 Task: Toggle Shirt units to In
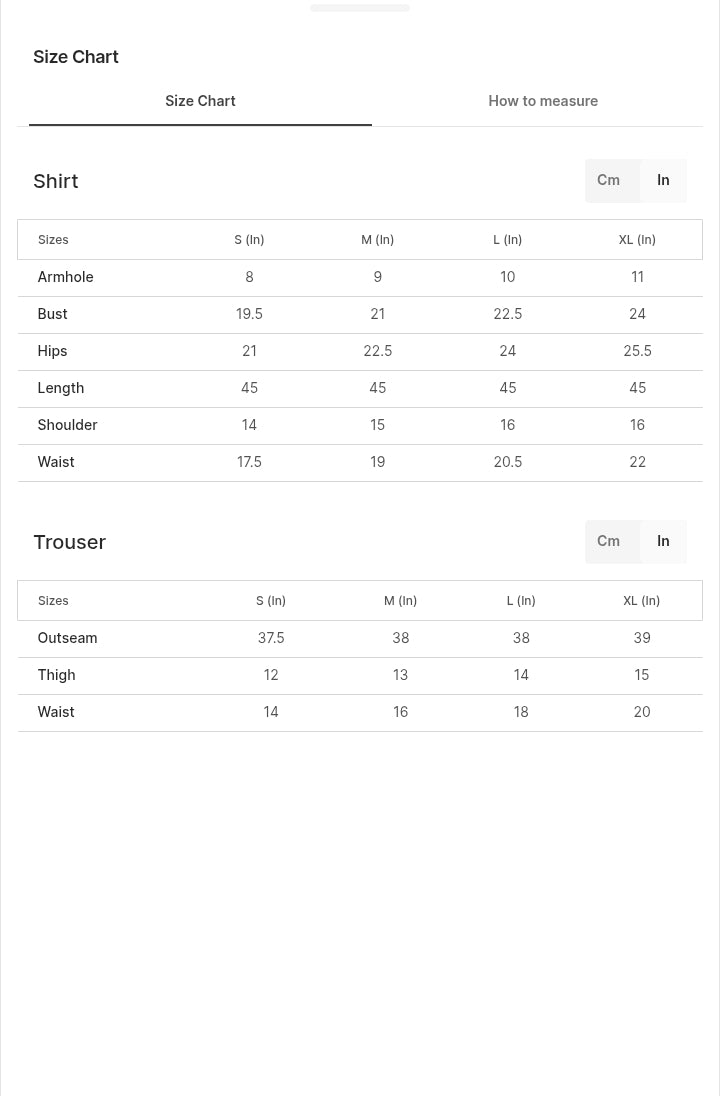coord(663,180)
